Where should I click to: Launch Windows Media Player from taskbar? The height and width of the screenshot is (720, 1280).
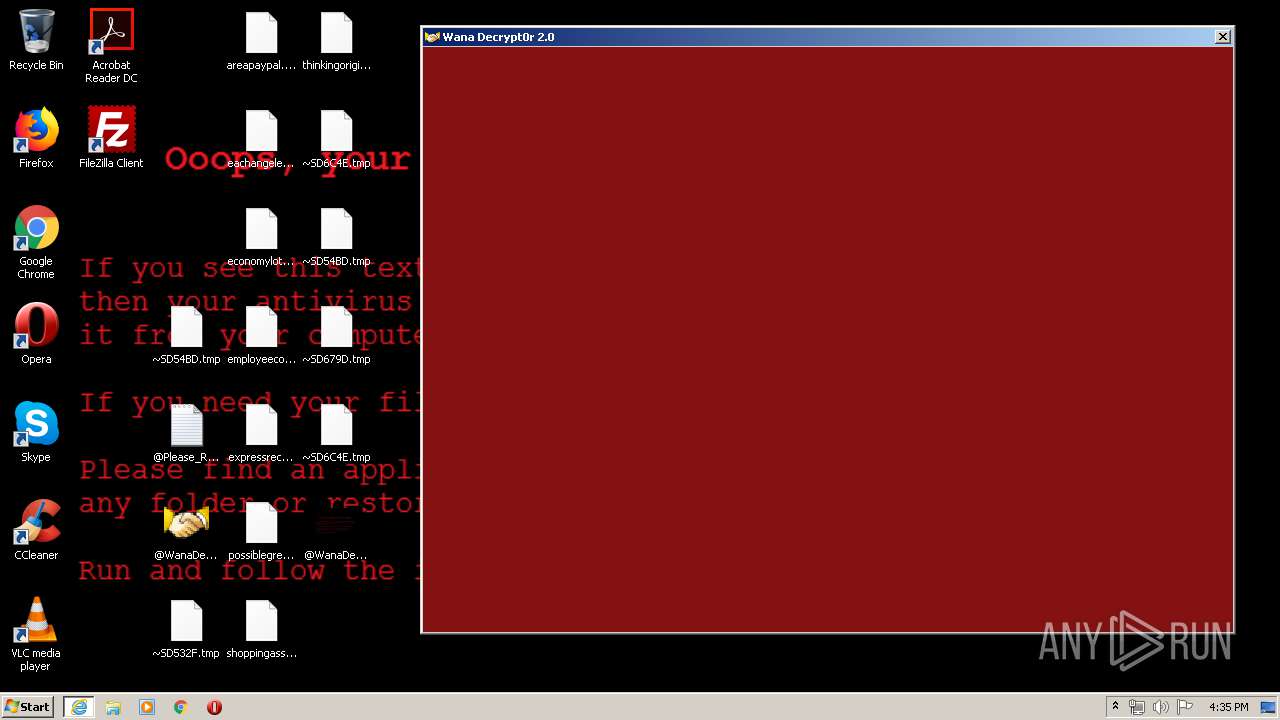147,707
